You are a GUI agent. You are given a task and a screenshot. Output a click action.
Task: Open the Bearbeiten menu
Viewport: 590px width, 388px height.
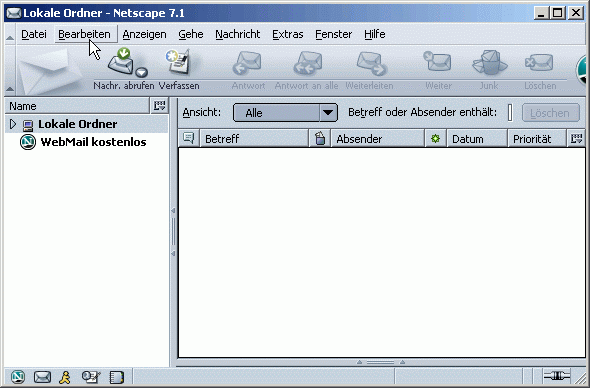point(84,34)
